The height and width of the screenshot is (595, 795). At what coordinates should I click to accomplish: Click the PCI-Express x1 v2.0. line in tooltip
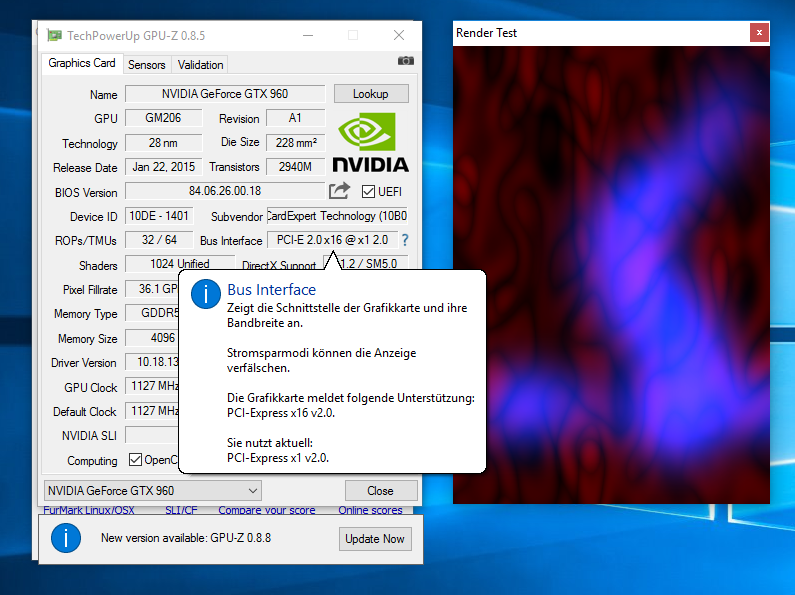click(x=278, y=458)
